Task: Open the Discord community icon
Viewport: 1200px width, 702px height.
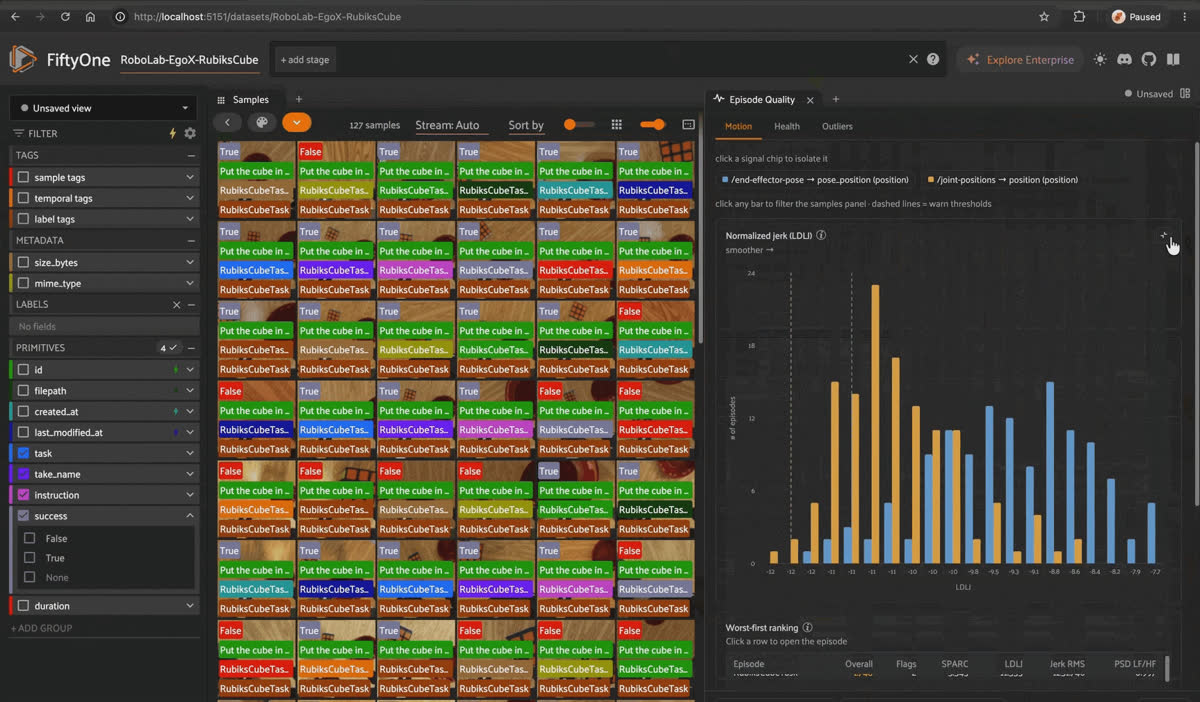Action: [1125, 59]
